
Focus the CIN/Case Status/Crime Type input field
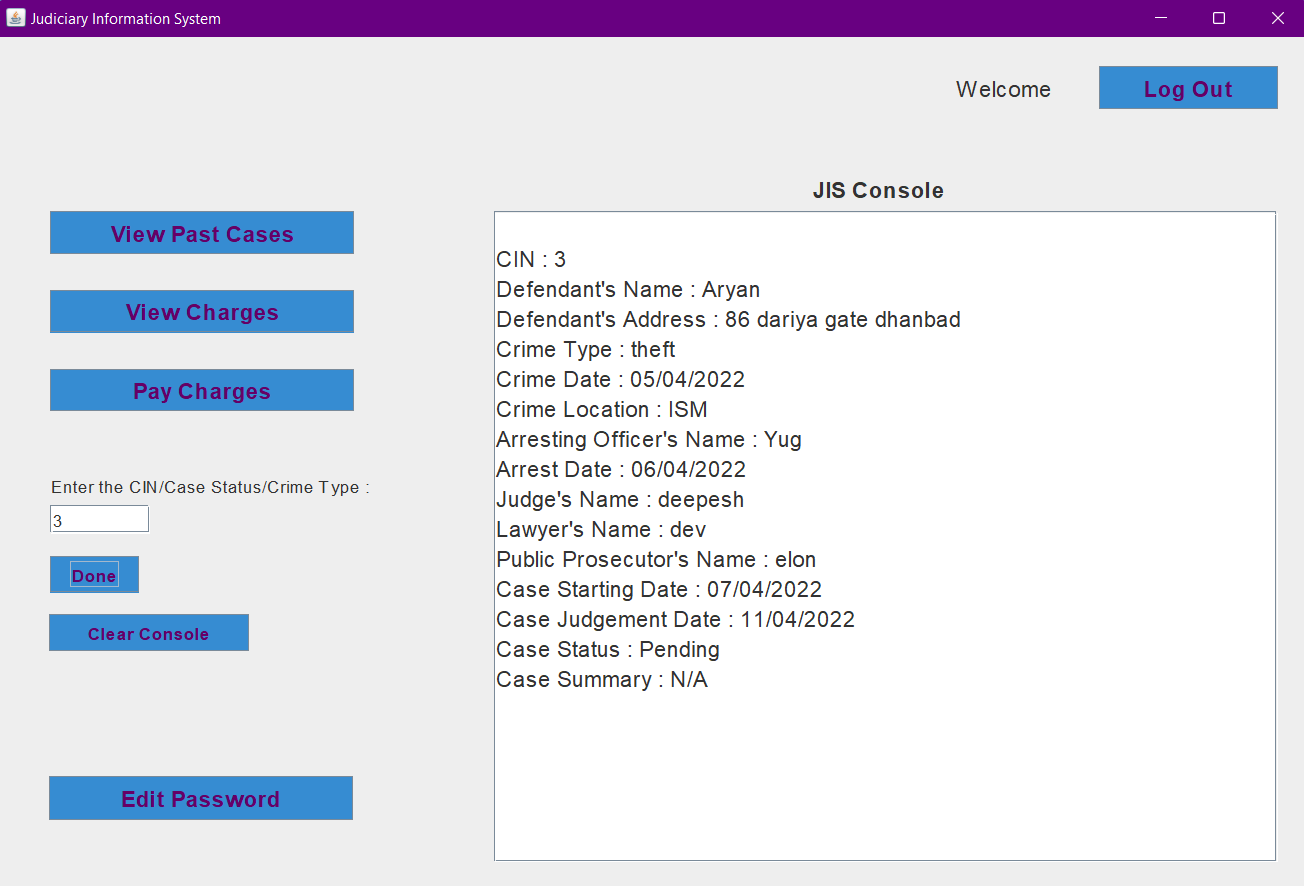tap(99, 519)
